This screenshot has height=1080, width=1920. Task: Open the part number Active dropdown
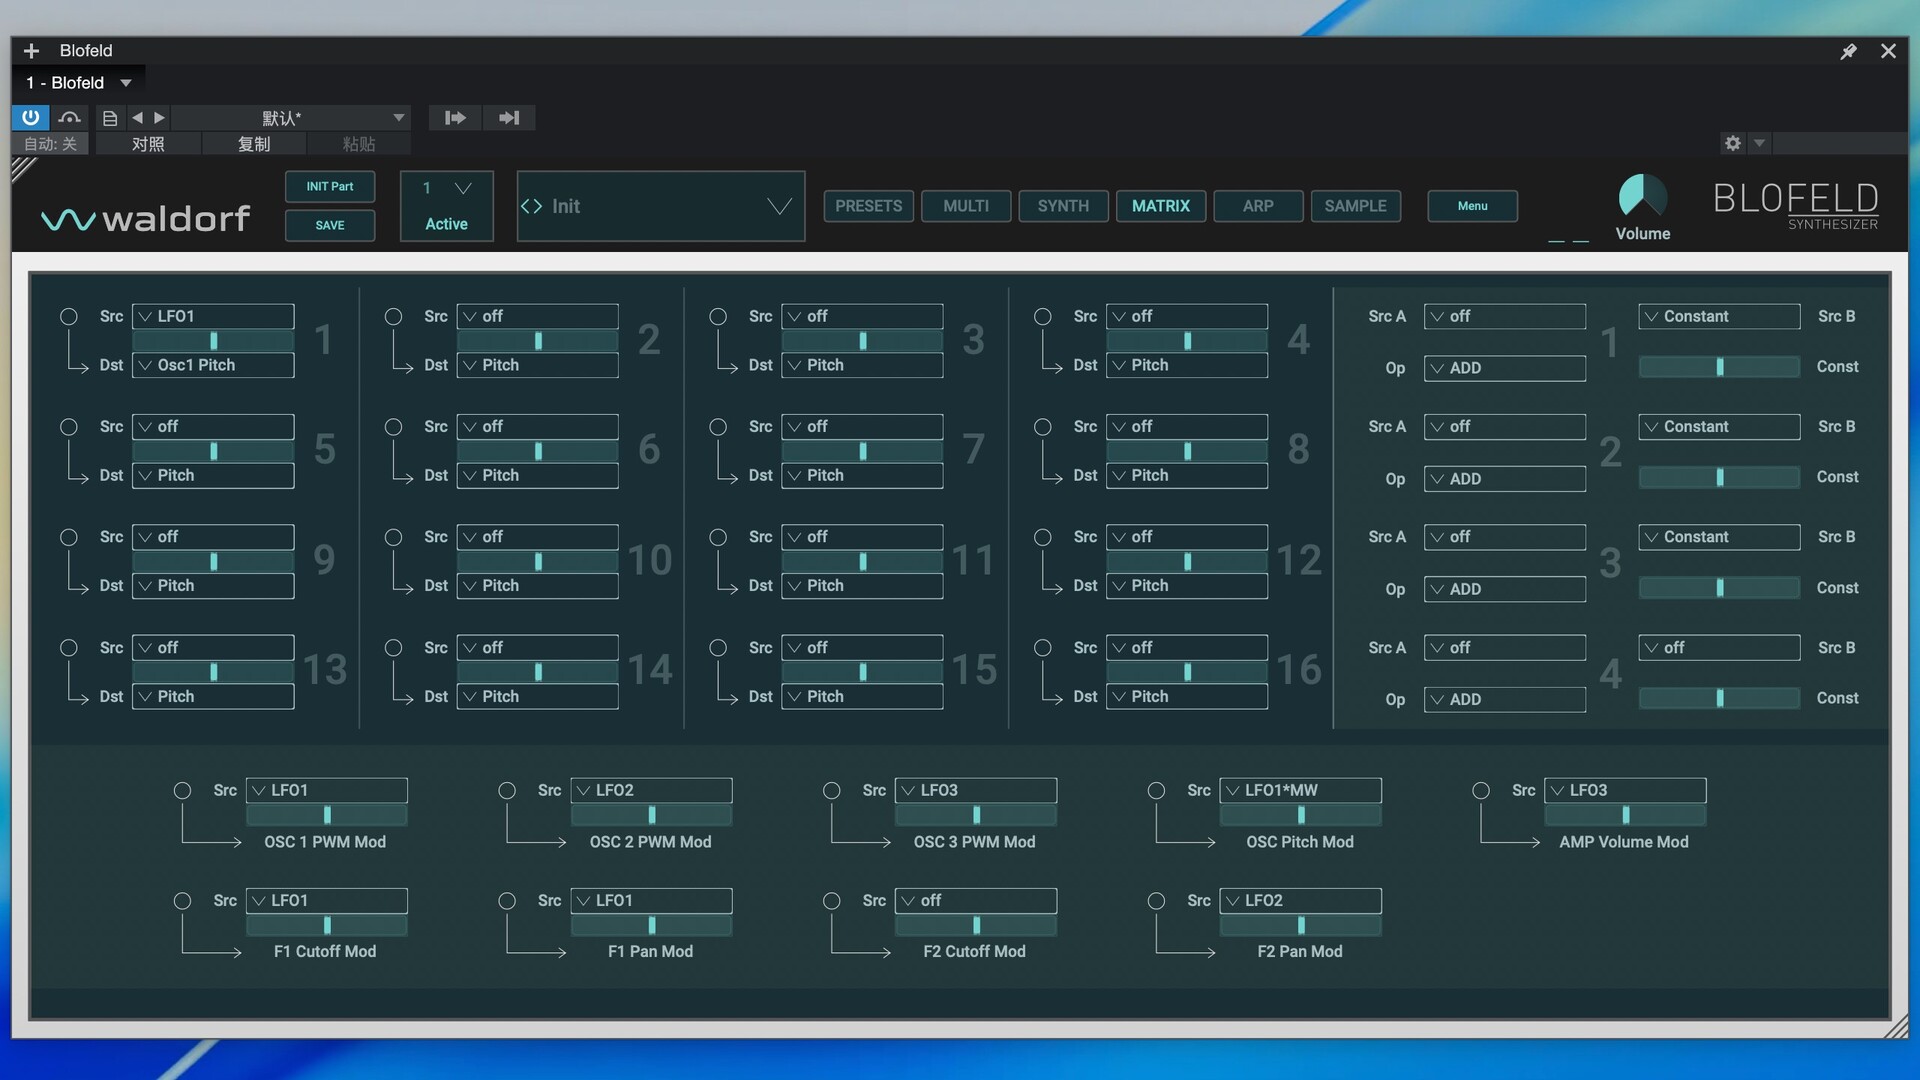(x=447, y=206)
